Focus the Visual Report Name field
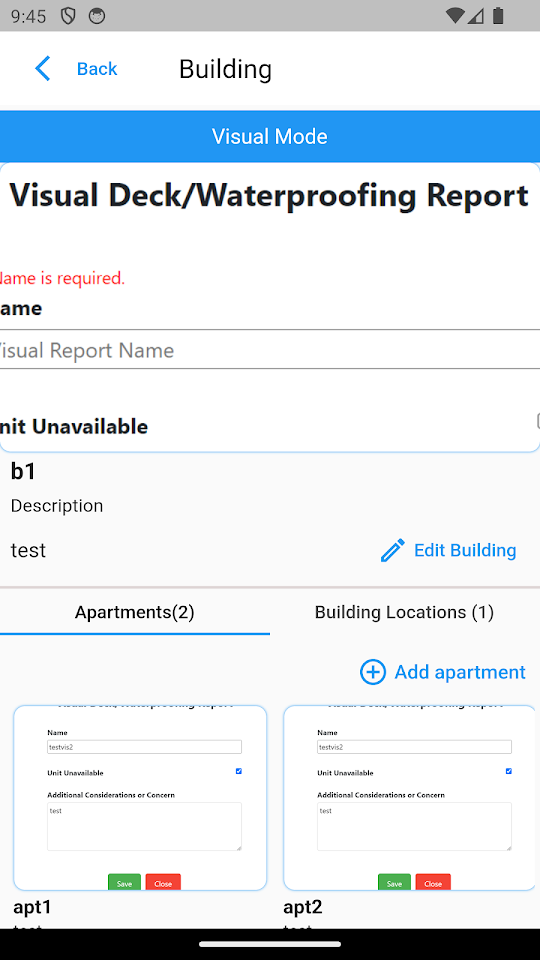Image resolution: width=540 pixels, height=960 pixels. pyautogui.click(x=270, y=350)
